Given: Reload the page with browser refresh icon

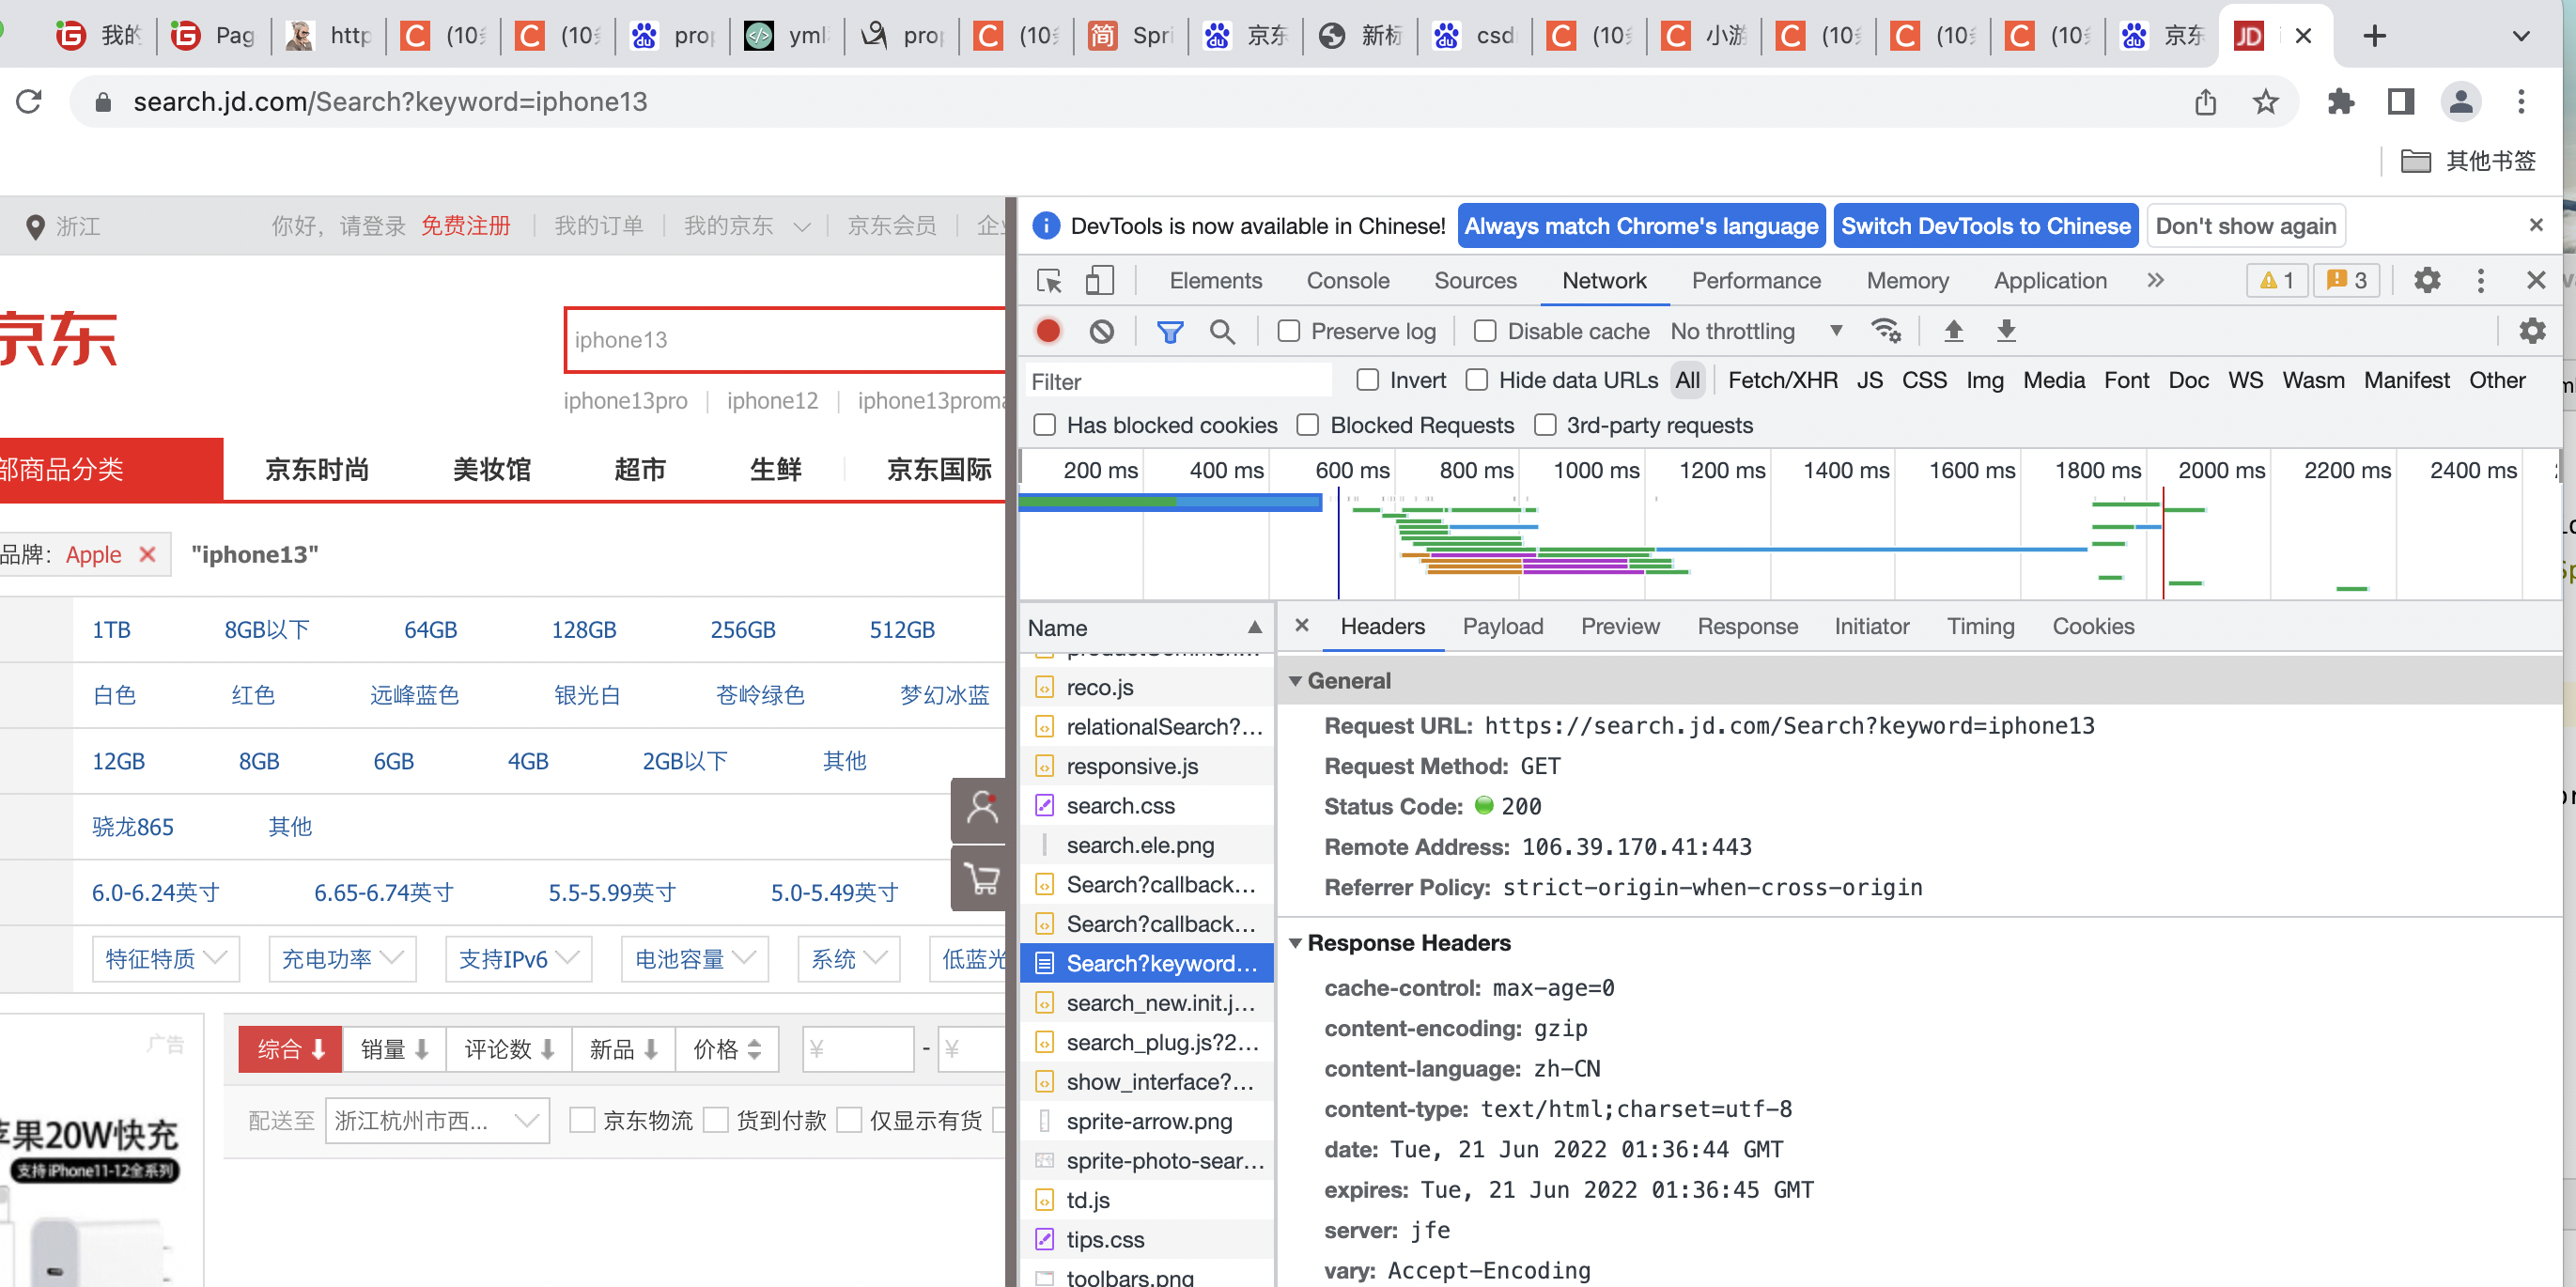Looking at the screenshot, I should pos(29,102).
